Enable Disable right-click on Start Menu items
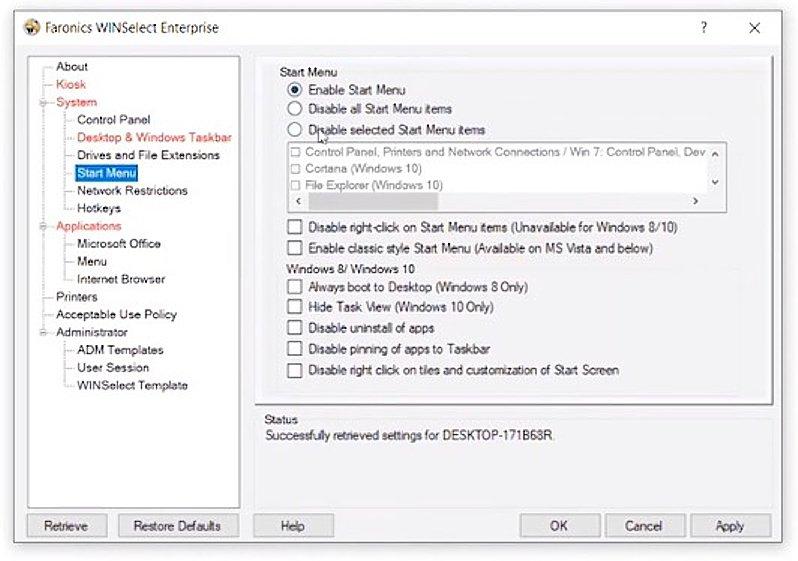 tap(295, 227)
